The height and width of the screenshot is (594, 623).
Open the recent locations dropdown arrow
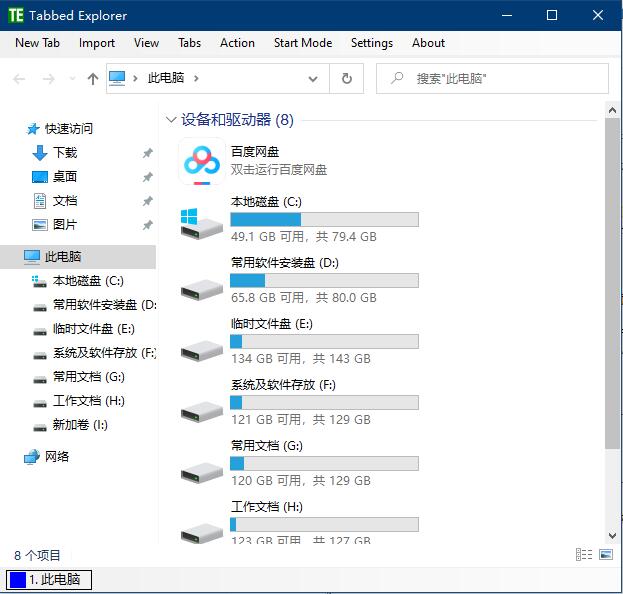tap(71, 79)
